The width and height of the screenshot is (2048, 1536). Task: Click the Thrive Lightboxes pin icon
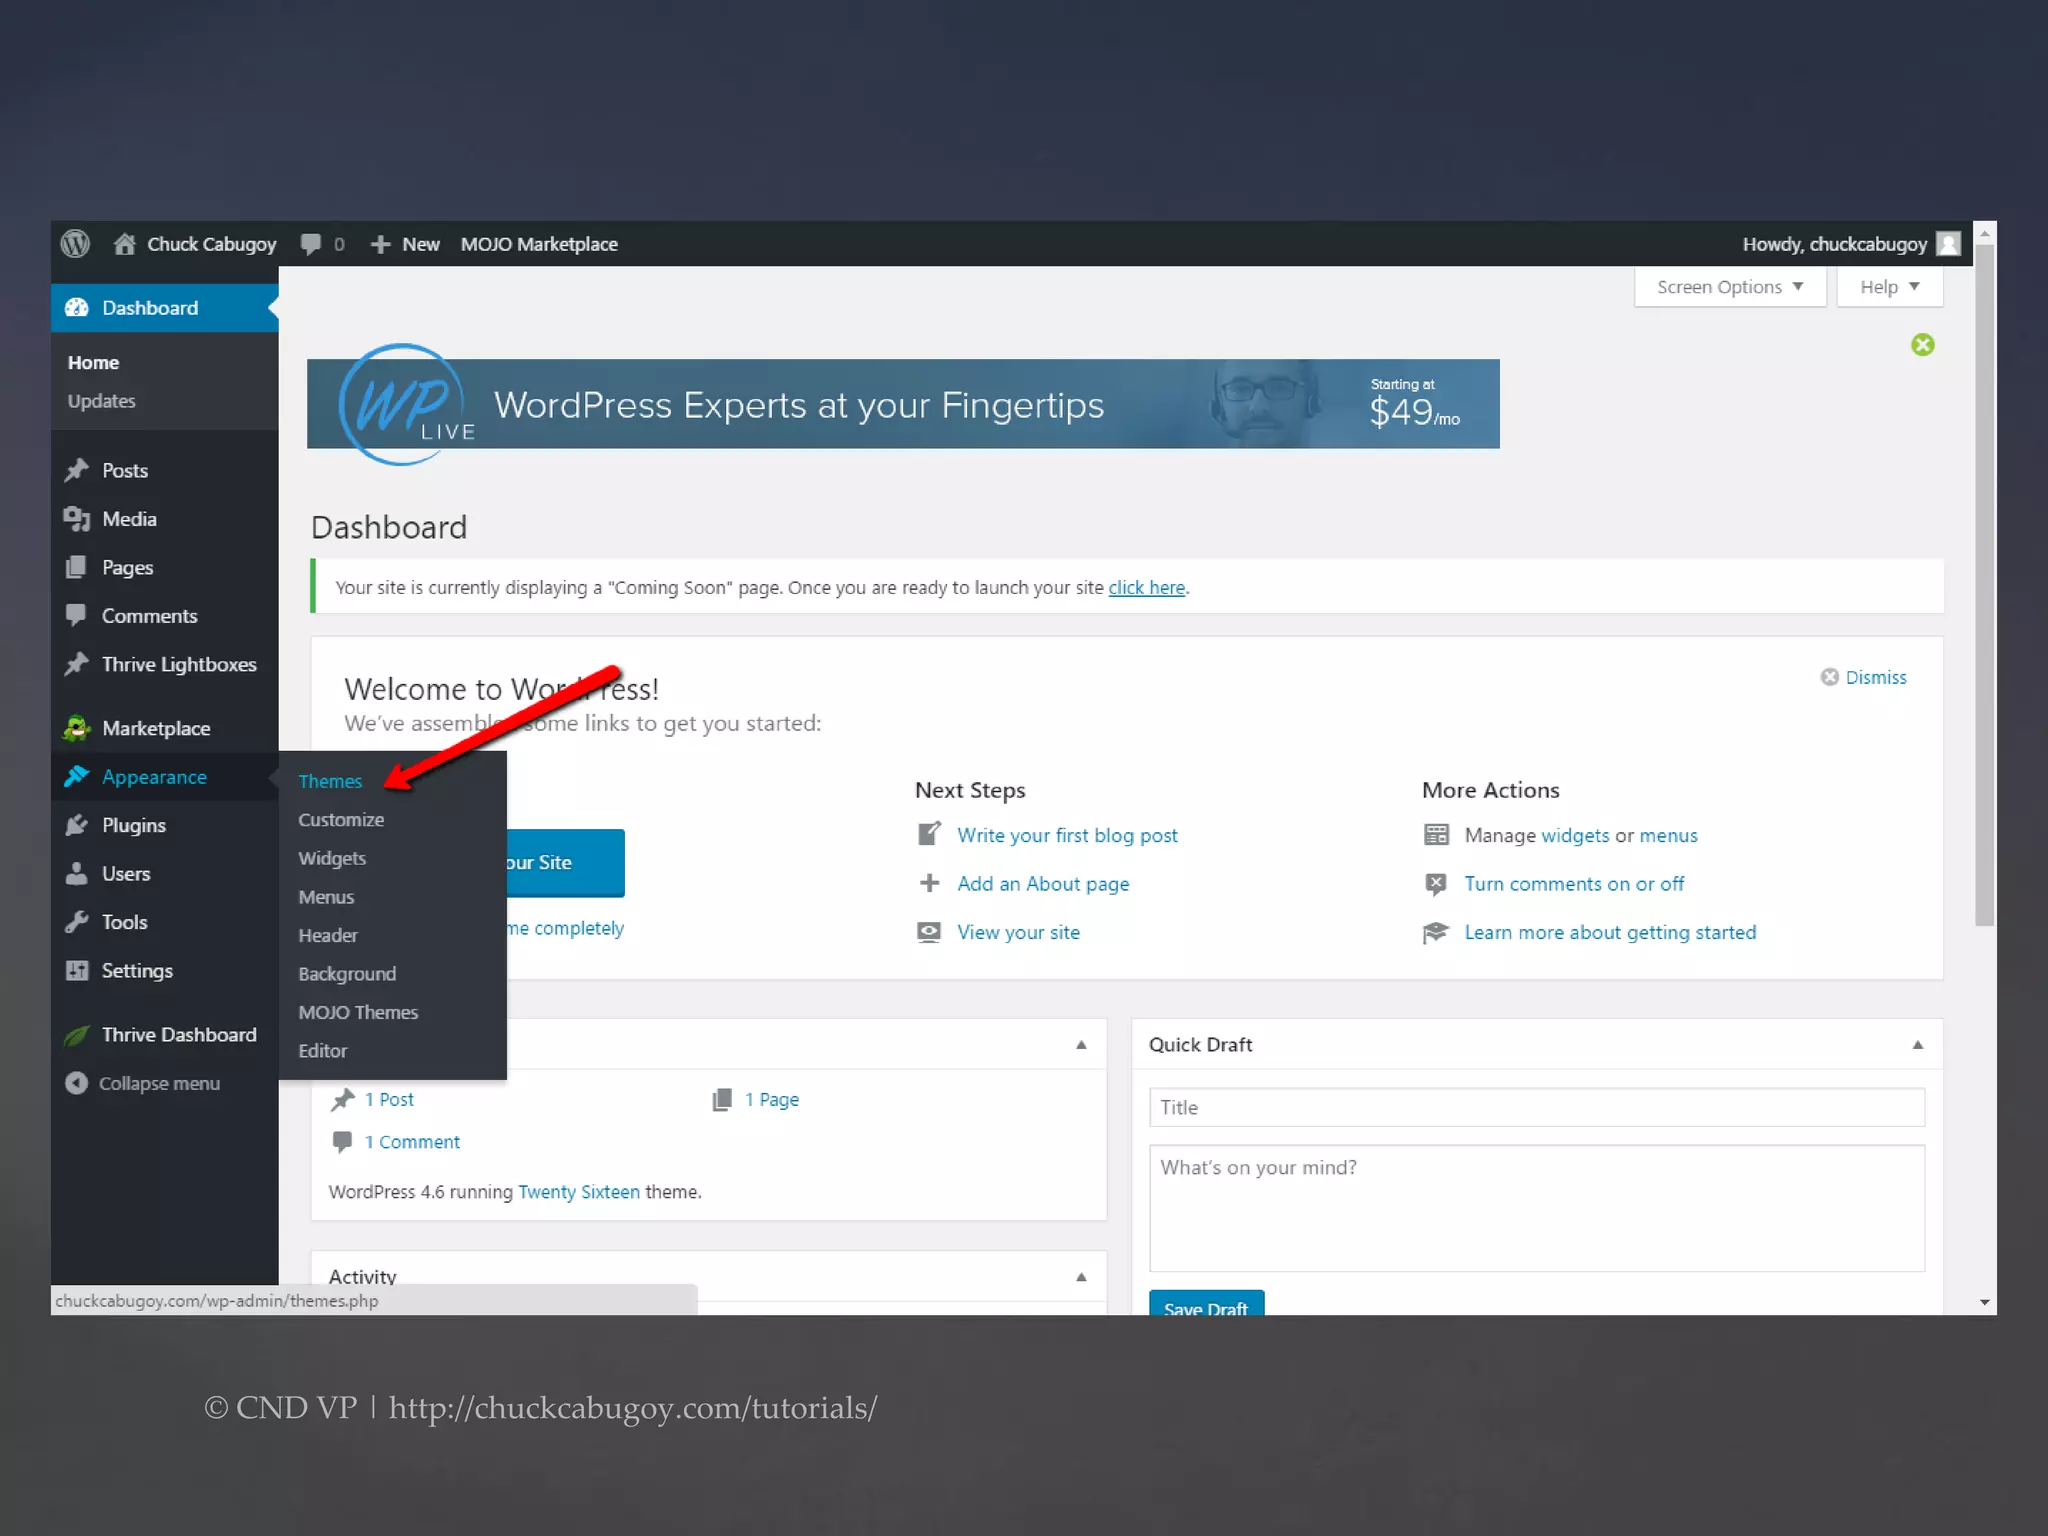click(x=77, y=664)
